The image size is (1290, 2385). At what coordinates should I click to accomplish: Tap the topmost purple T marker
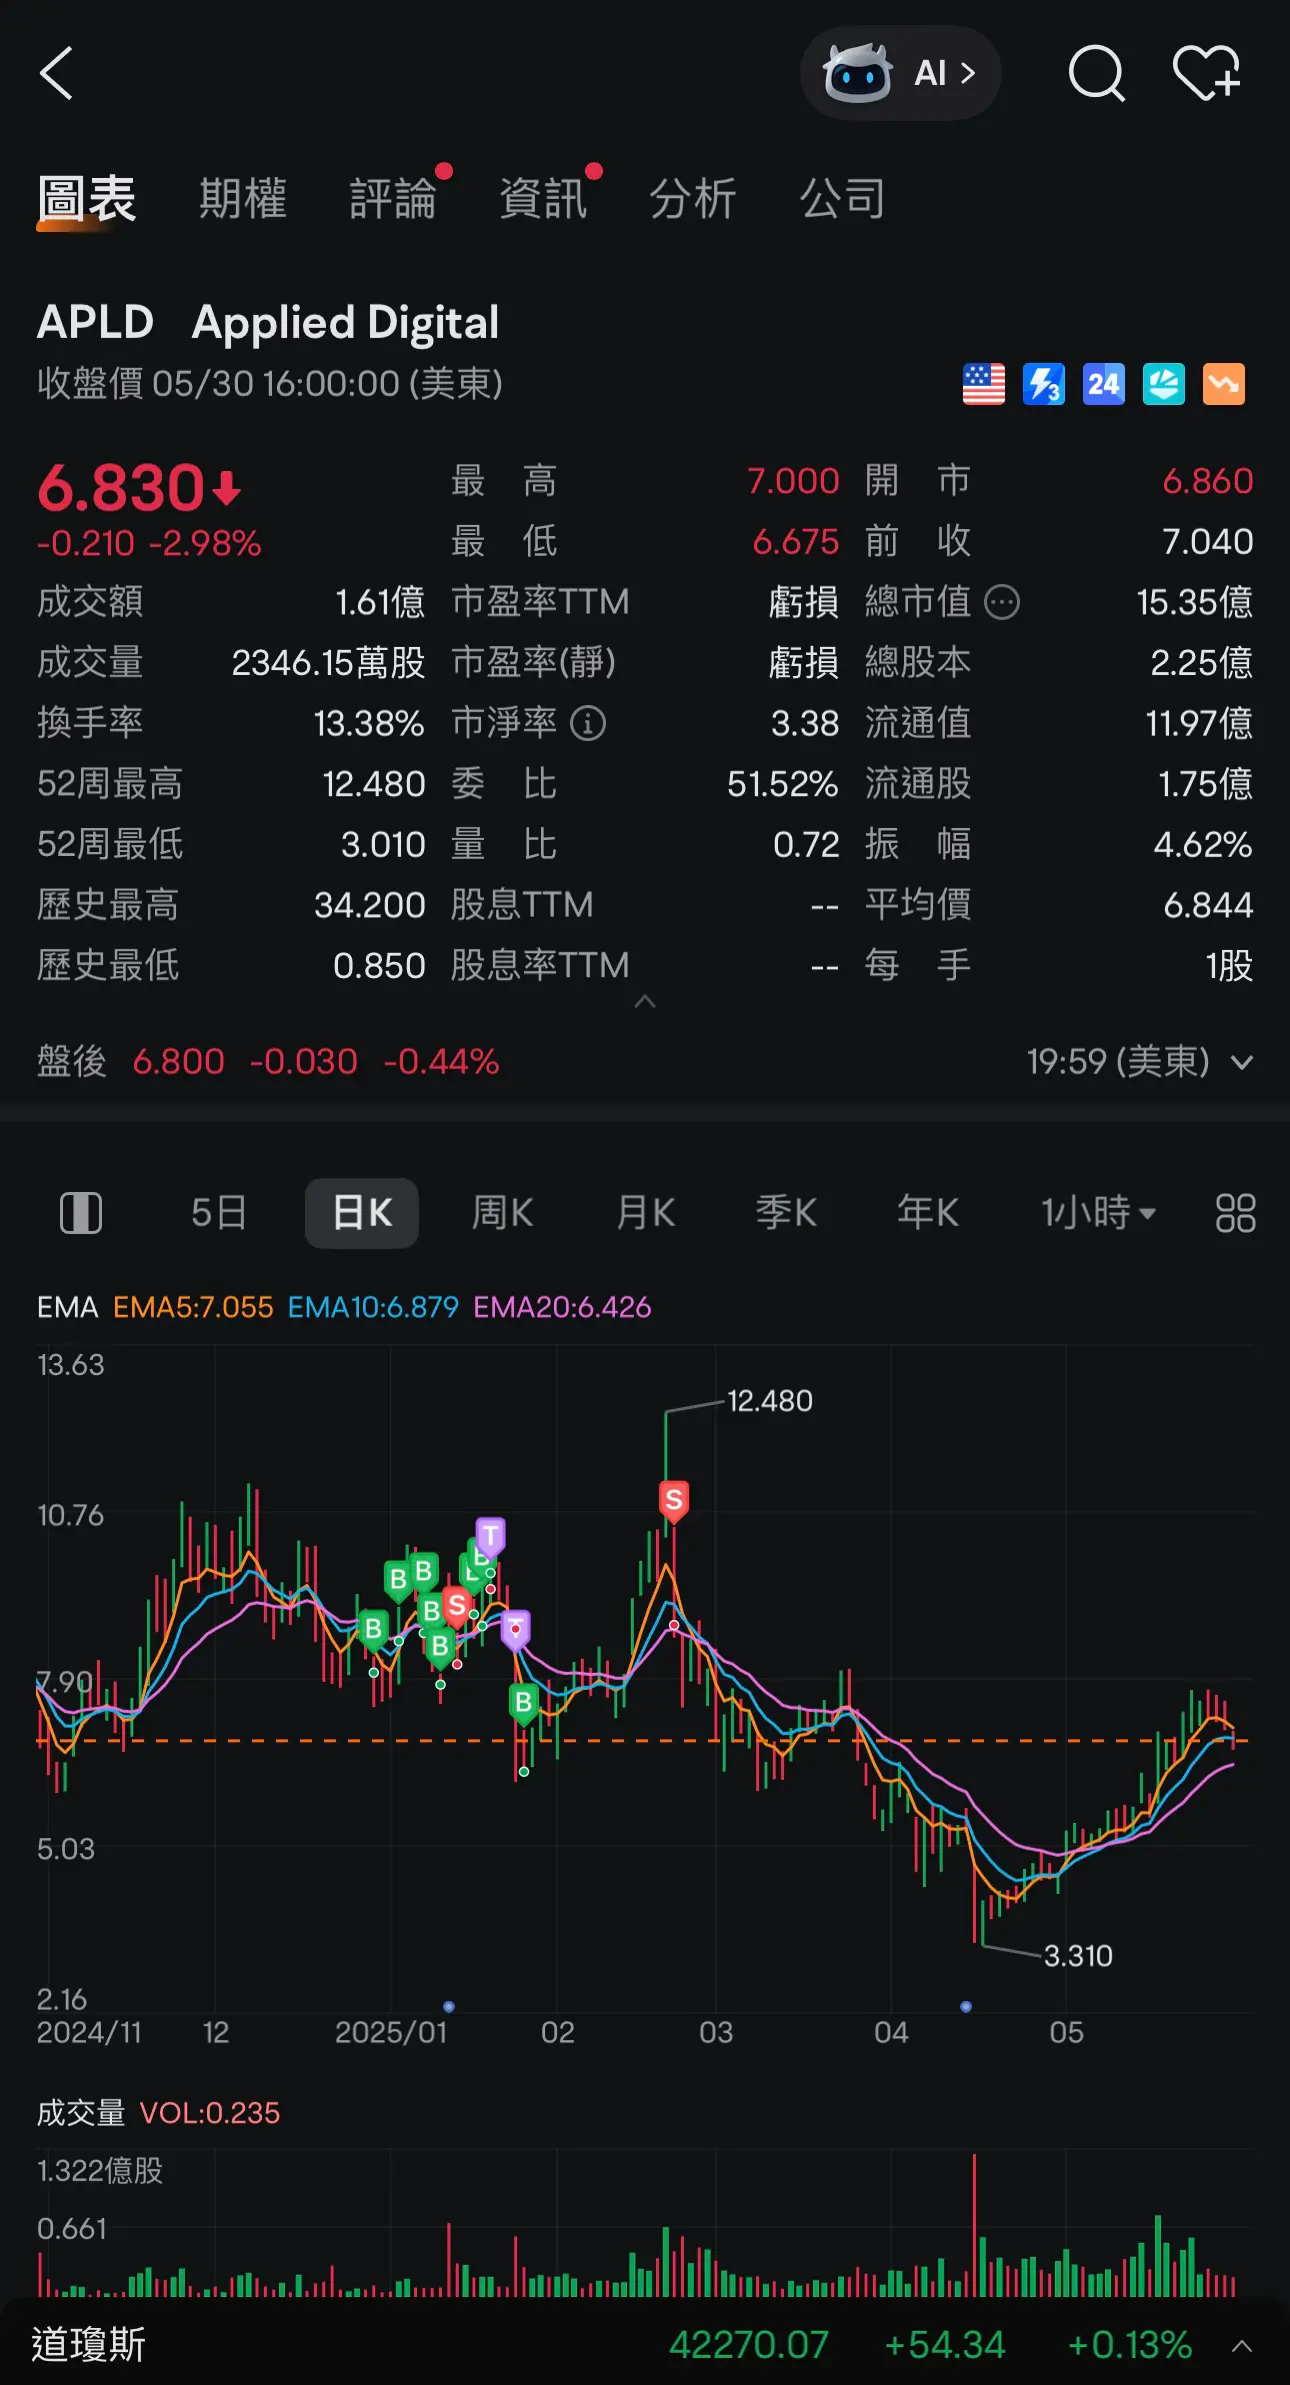tap(490, 1535)
